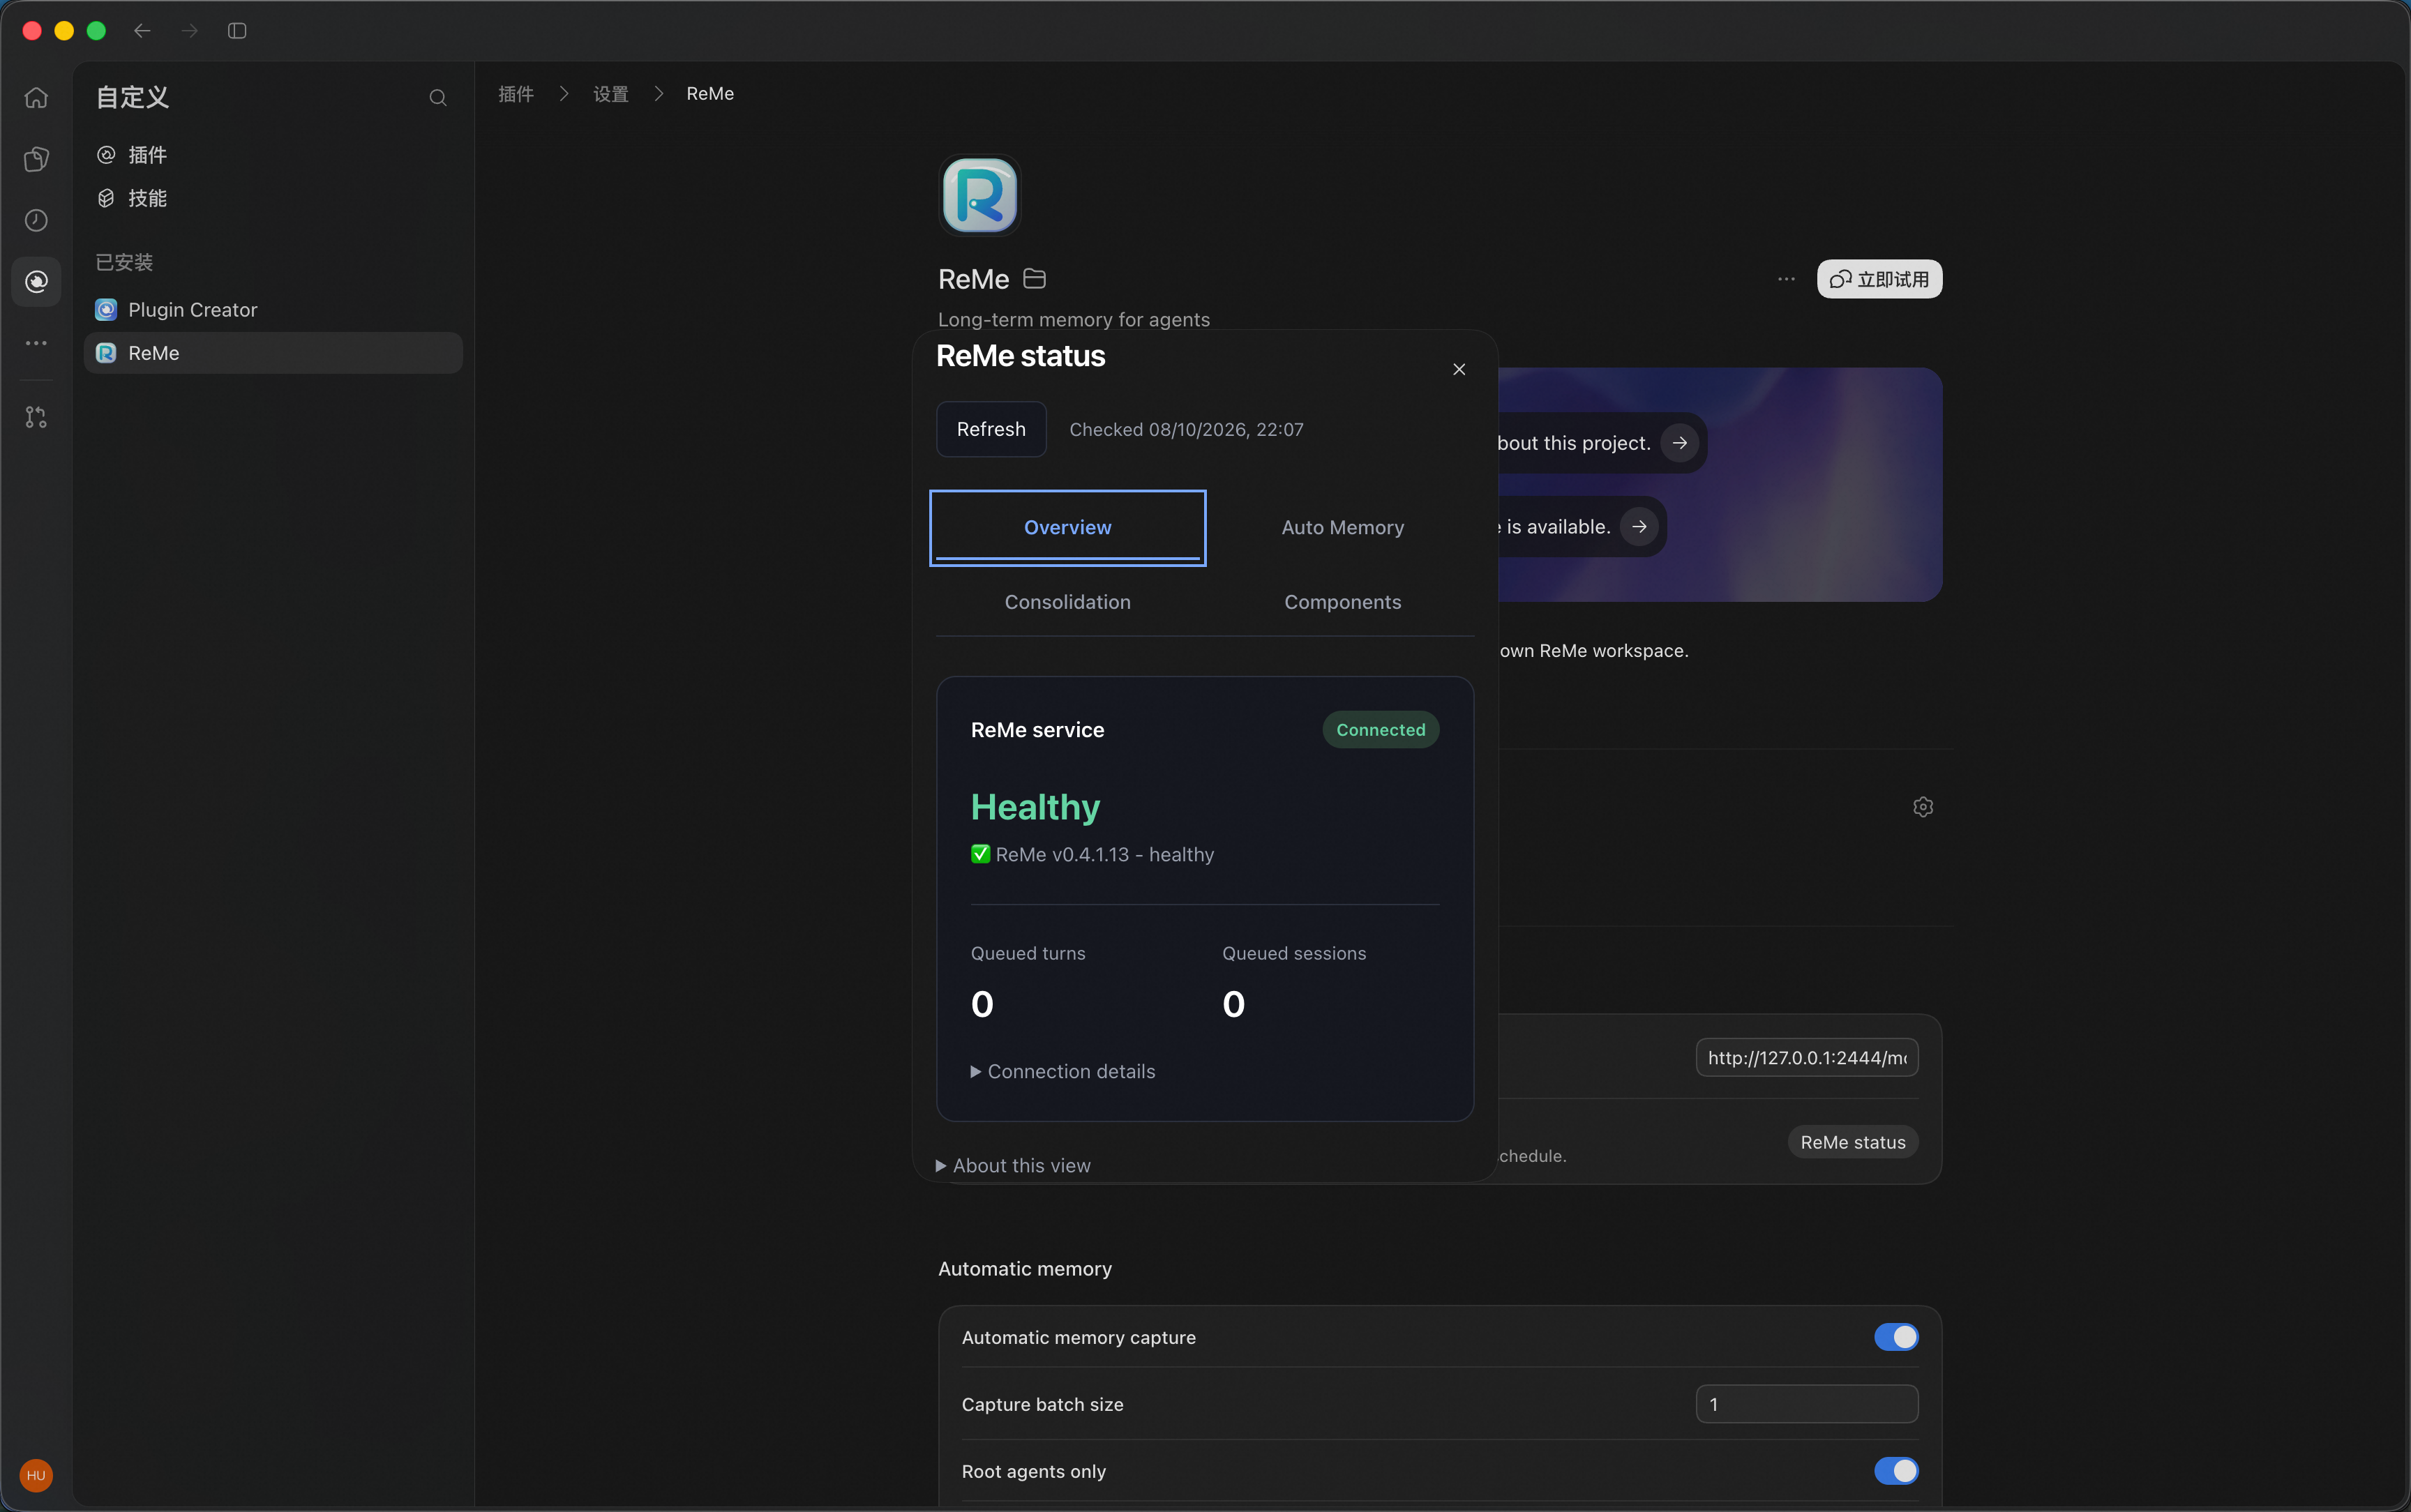Open the three-dot more icon in rail
The height and width of the screenshot is (1512, 2411).
coord(36,343)
